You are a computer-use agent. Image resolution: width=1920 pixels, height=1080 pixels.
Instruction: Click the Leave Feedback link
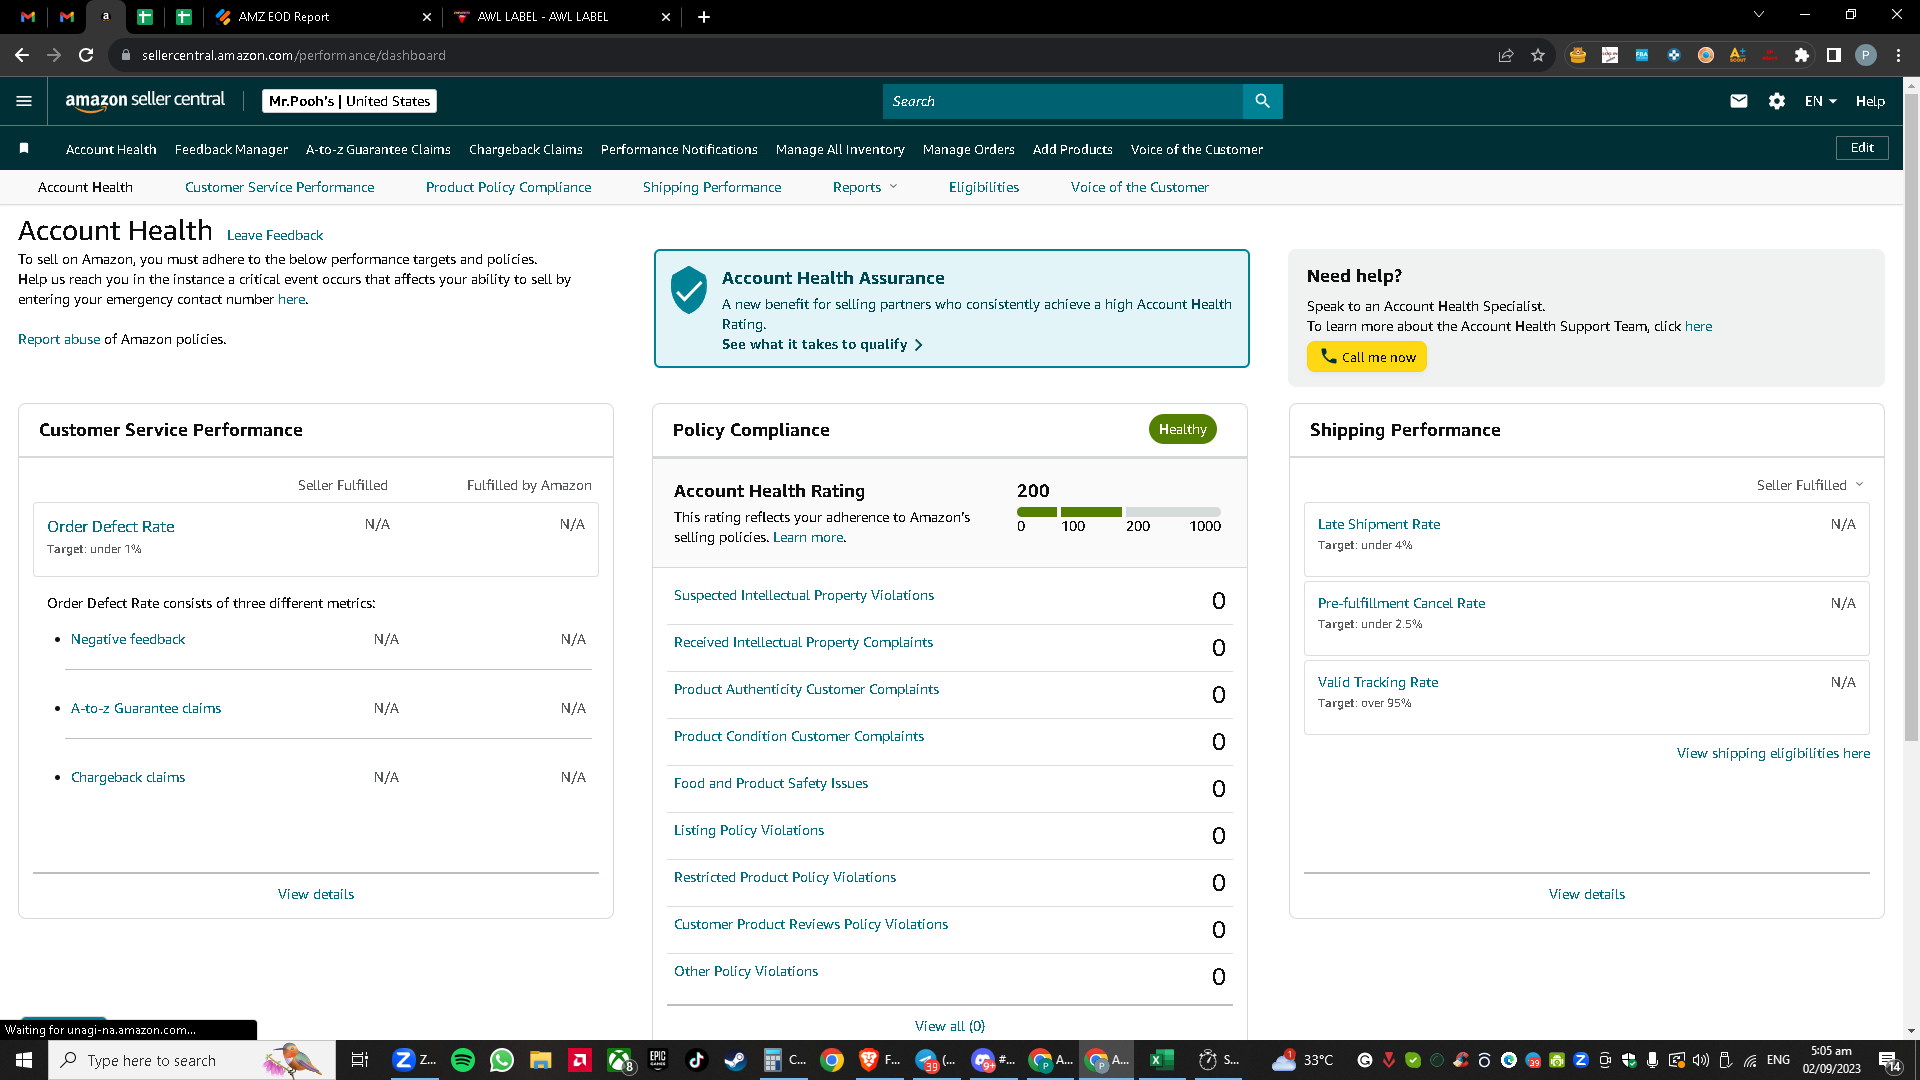275,235
